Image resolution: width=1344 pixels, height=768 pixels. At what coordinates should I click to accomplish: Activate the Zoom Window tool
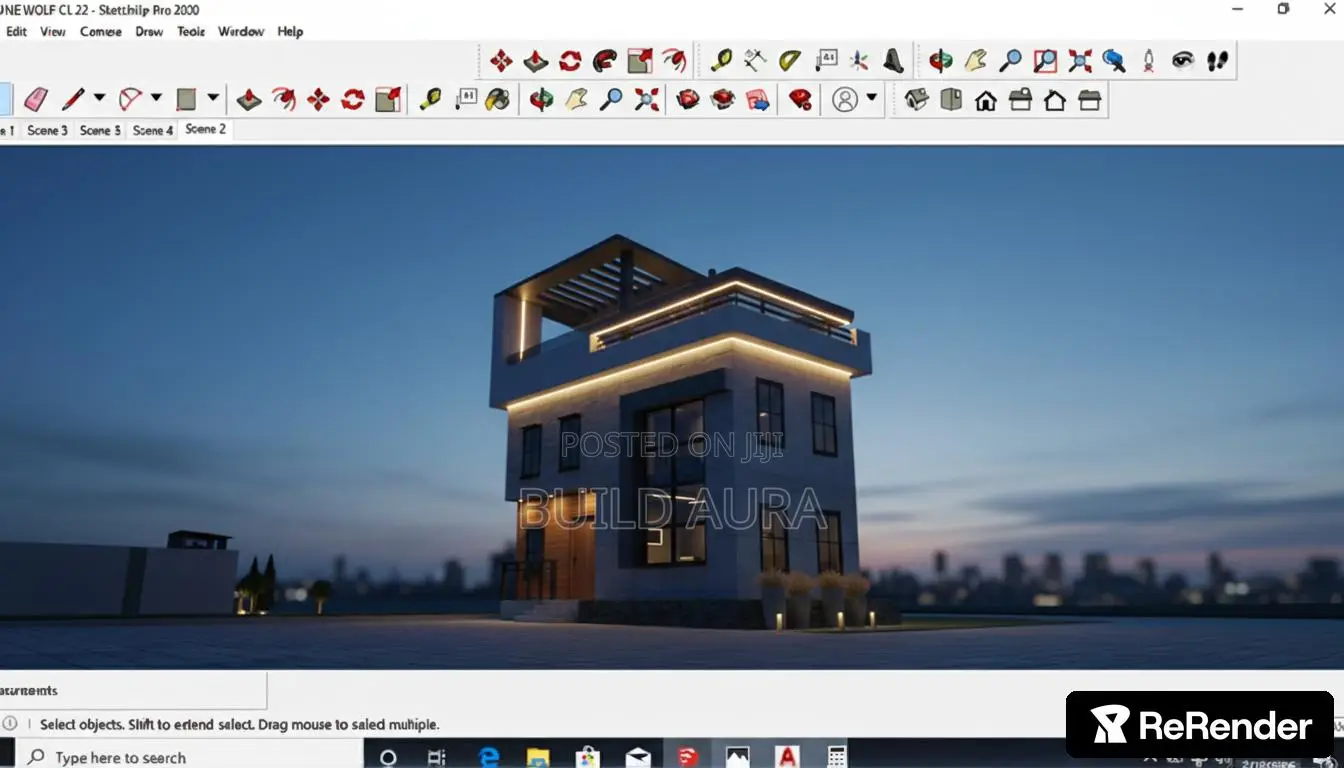[x=1045, y=61]
